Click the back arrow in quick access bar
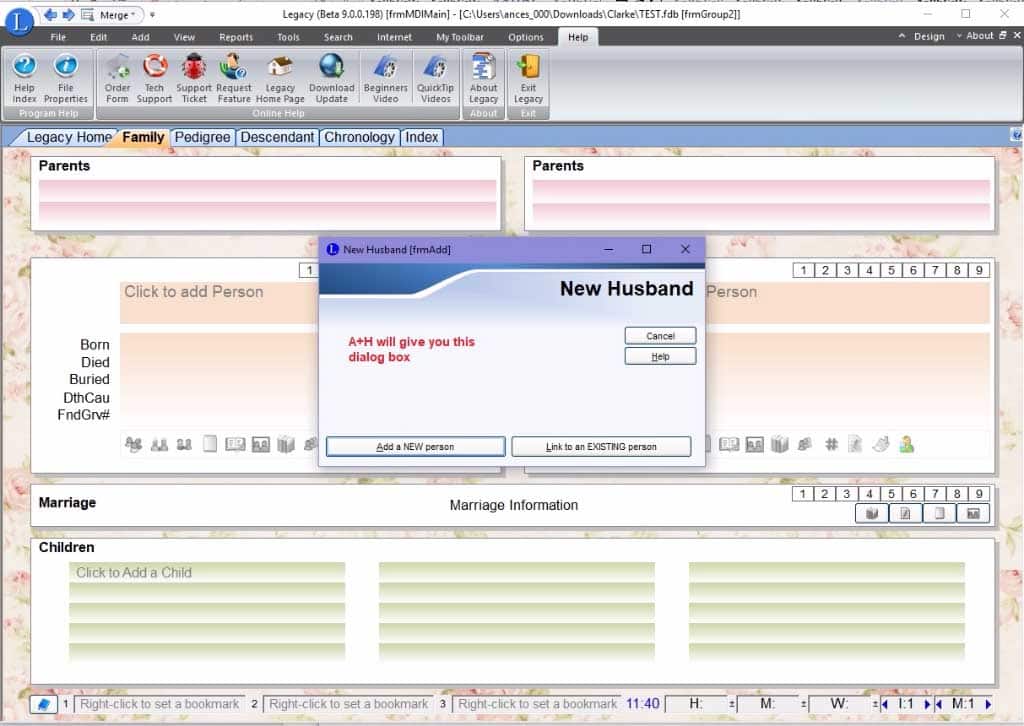This screenshot has width=1024, height=726. [x=50, y=14]
